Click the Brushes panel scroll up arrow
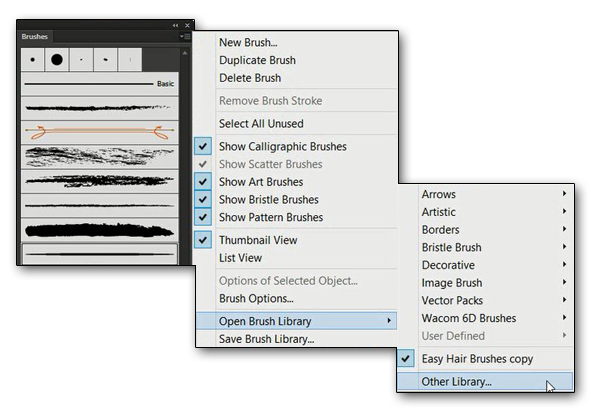This screenshot has height=410, width=600. [x=185, y=53]
